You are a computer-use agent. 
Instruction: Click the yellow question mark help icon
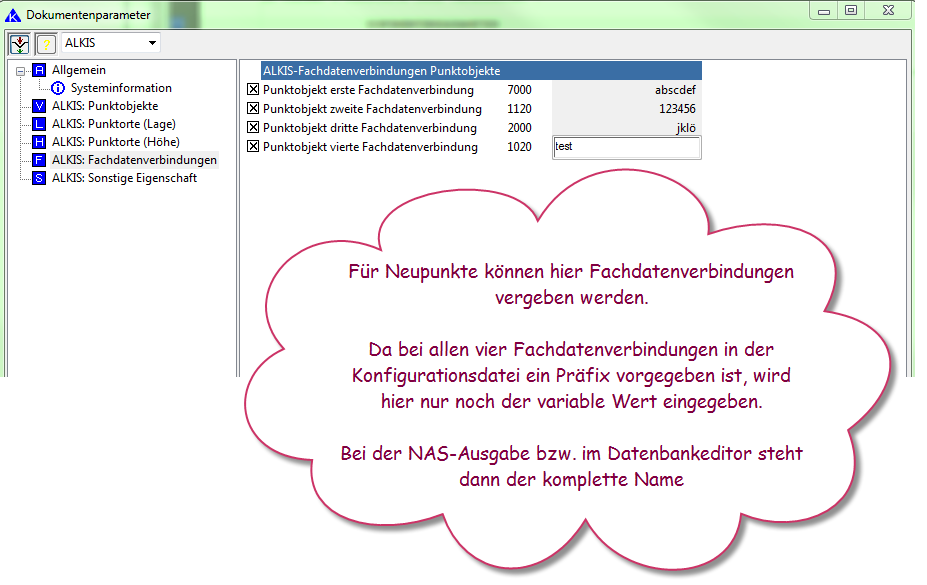(x=46, y=43)
